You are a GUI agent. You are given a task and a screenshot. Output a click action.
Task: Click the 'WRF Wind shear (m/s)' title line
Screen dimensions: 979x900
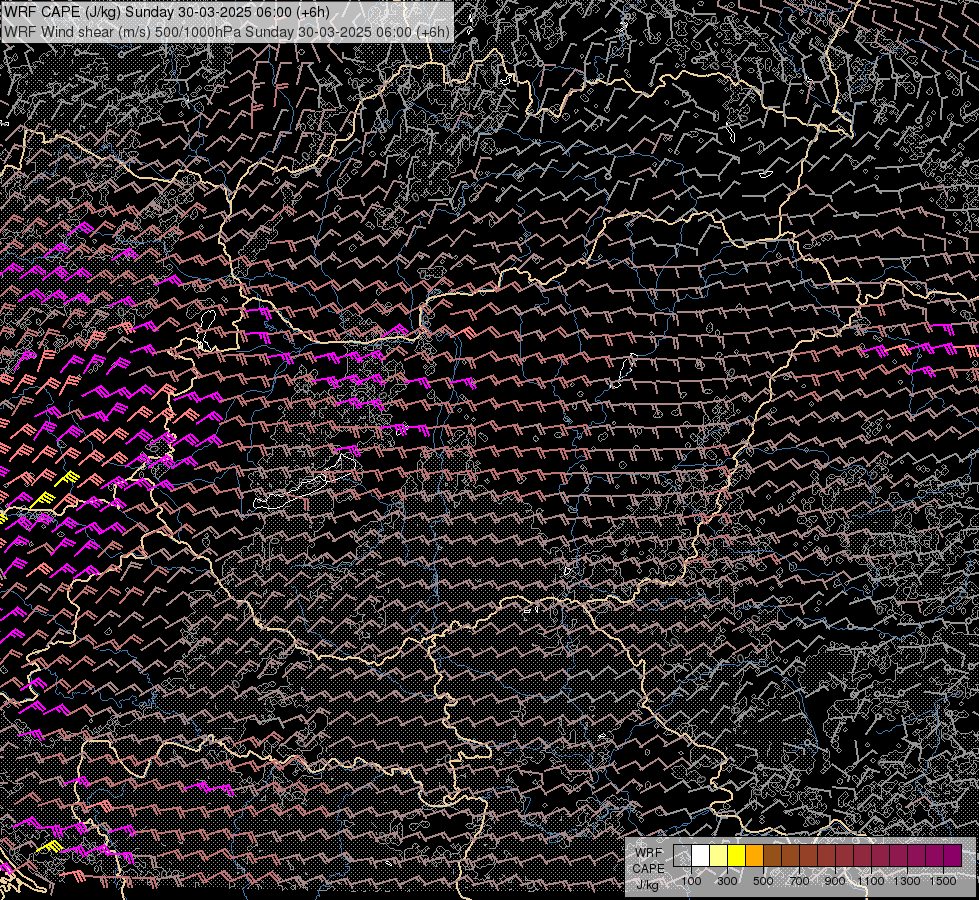tap(227, 32)
